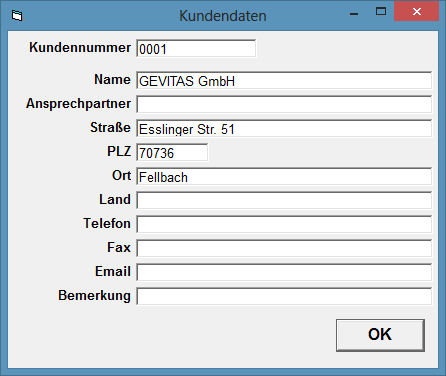The image size is (446, 376).
Task: Click into the empty Fax field
Action: point(284,248)
